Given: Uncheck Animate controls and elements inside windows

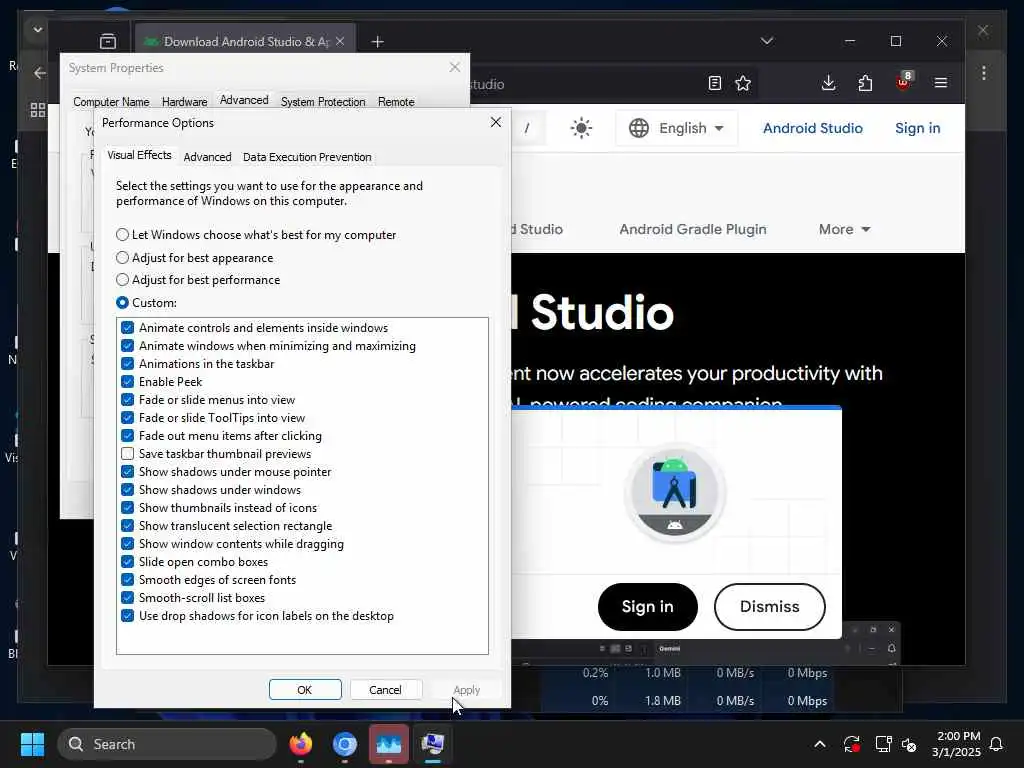Looking at the screenshot, I should coord(127,328).
